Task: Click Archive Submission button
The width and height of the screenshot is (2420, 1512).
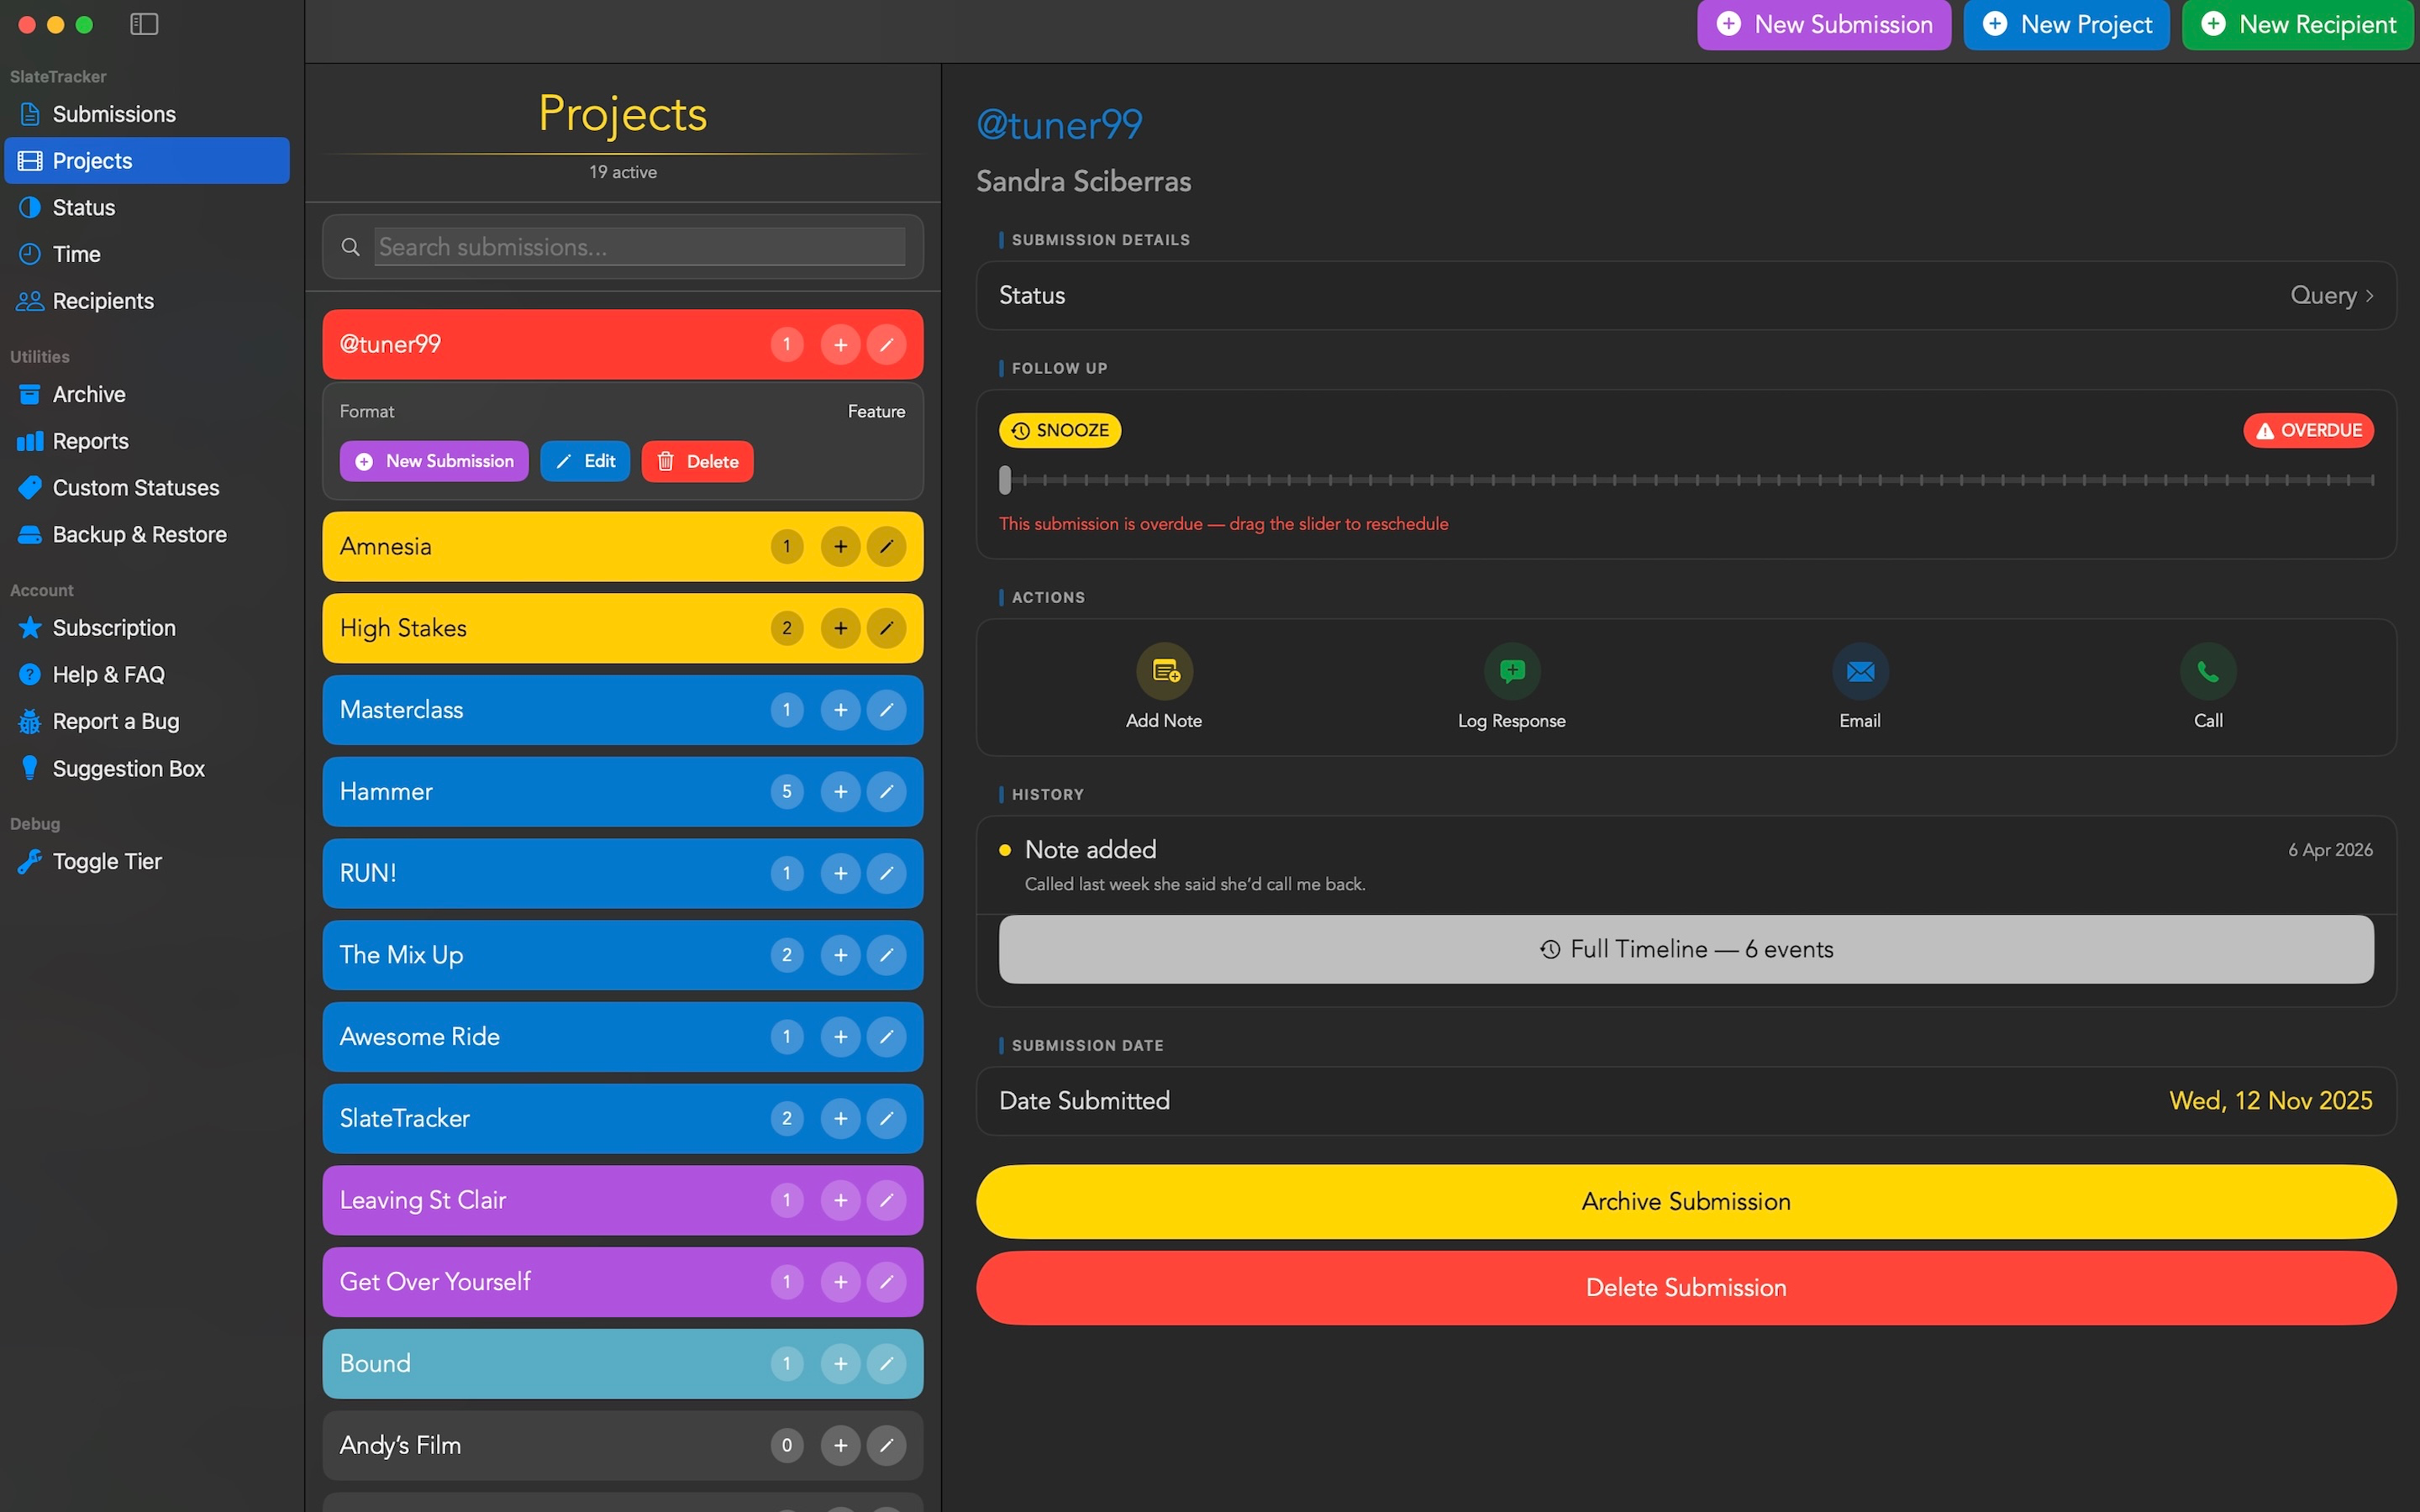Action: 1686,1202
